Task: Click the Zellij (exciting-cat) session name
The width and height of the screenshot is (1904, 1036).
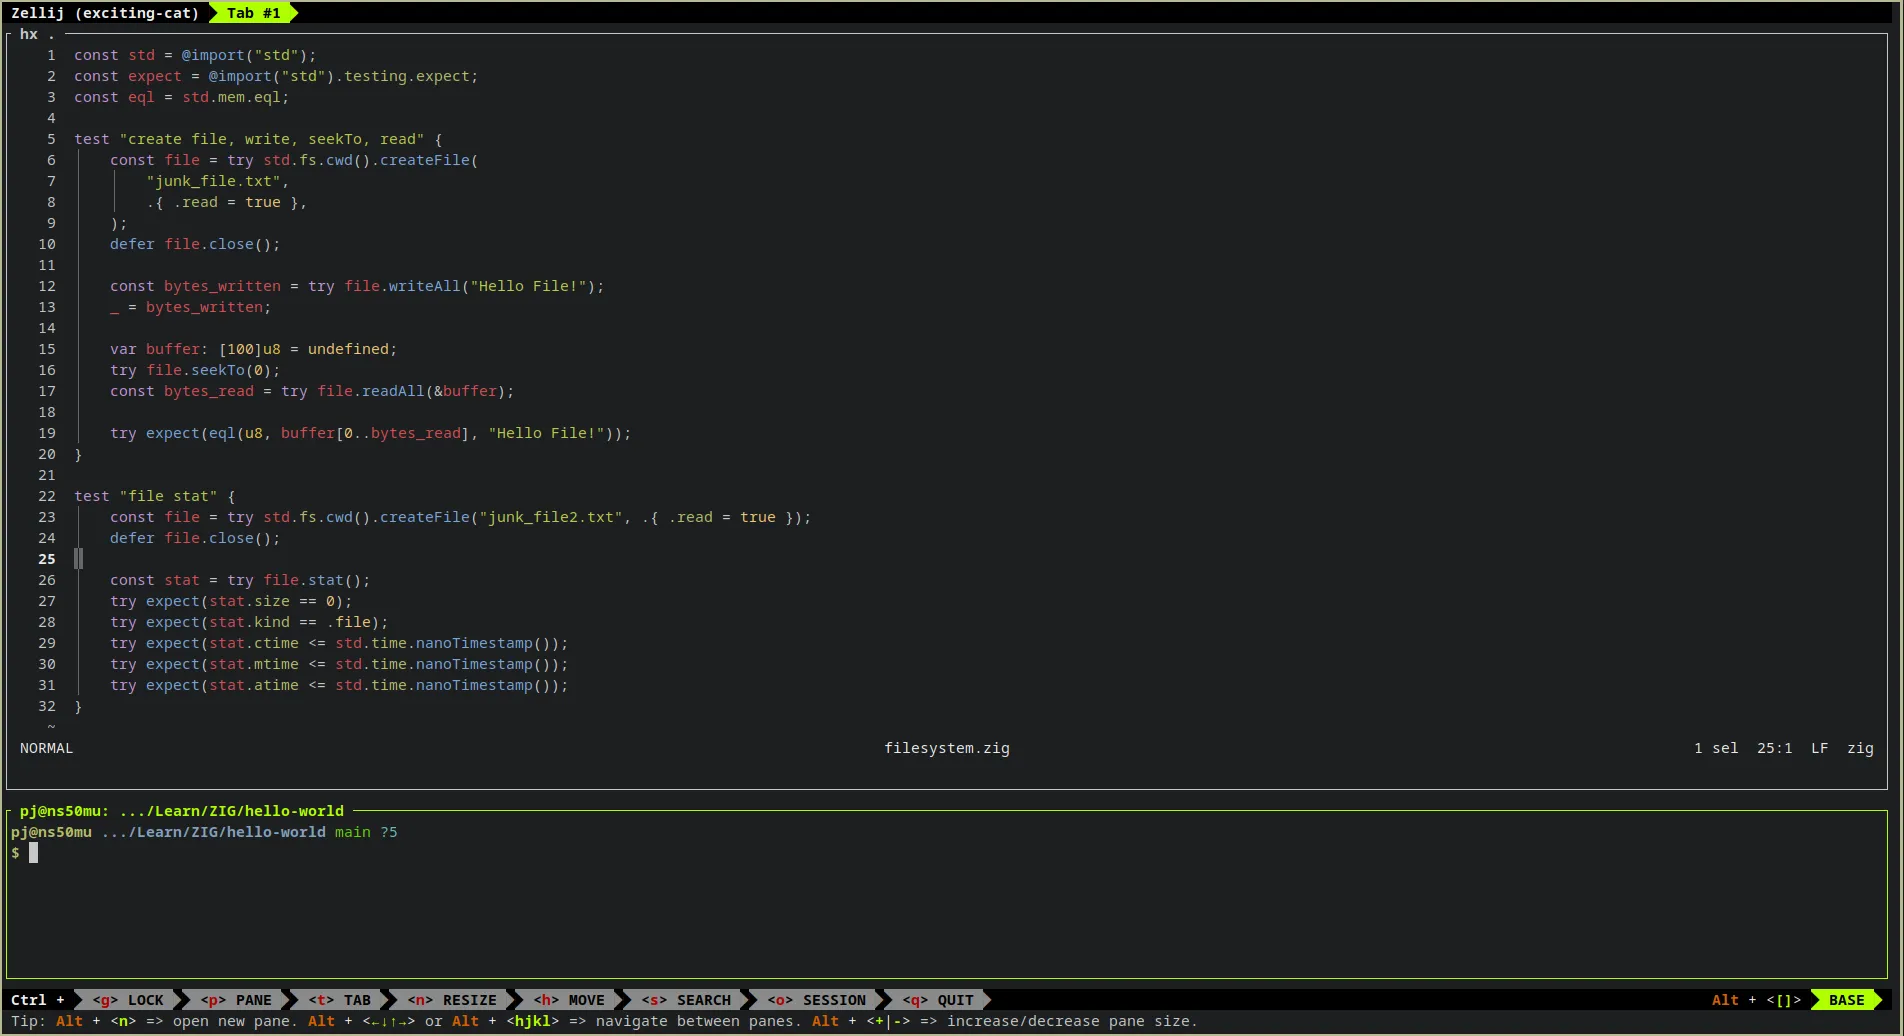Action: click(x=105, y=13)
